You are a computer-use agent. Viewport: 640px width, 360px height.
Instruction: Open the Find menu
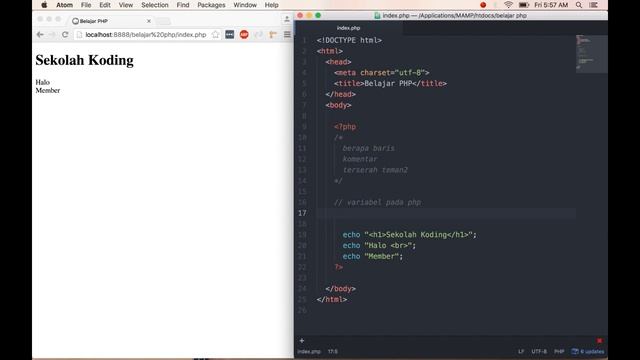tap(183, 5)
